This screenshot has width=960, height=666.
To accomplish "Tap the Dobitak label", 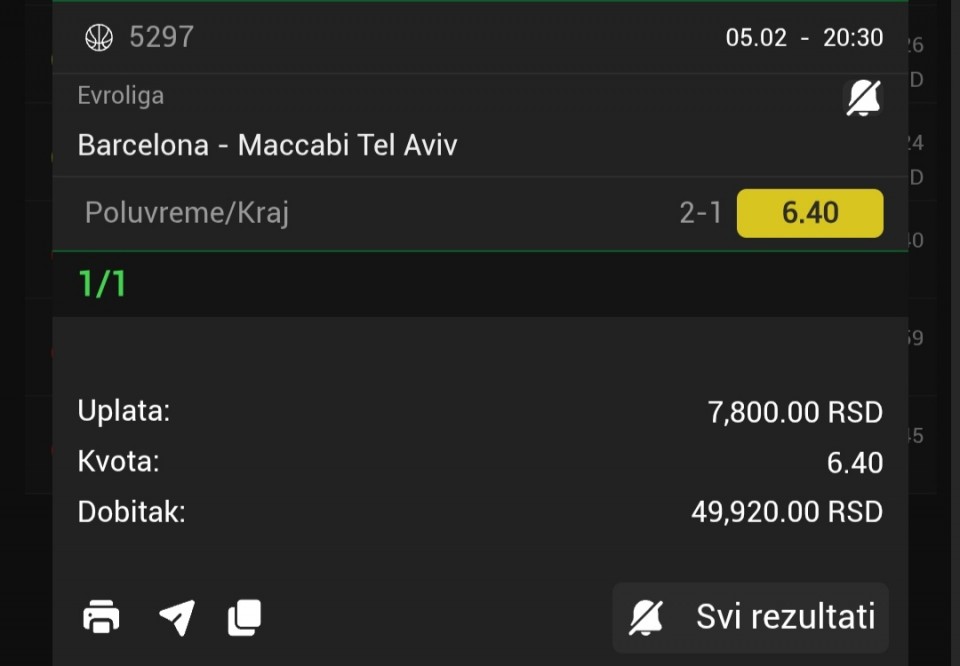I will pos(131,512).
